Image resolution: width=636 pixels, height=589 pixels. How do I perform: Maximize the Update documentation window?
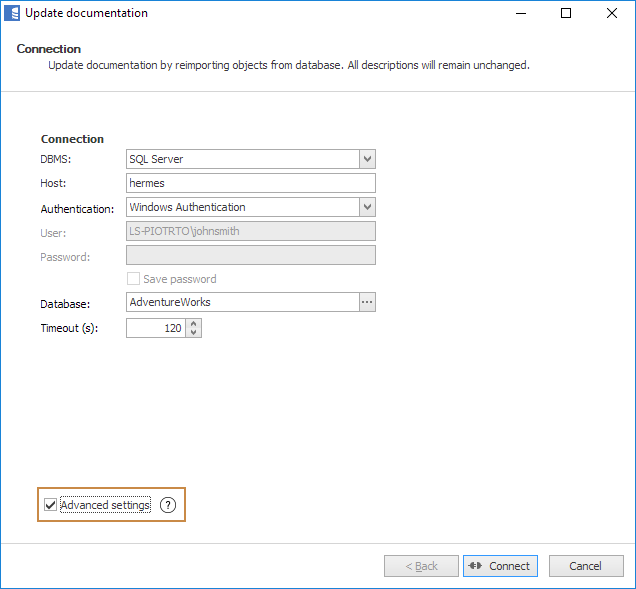[566, 13]
